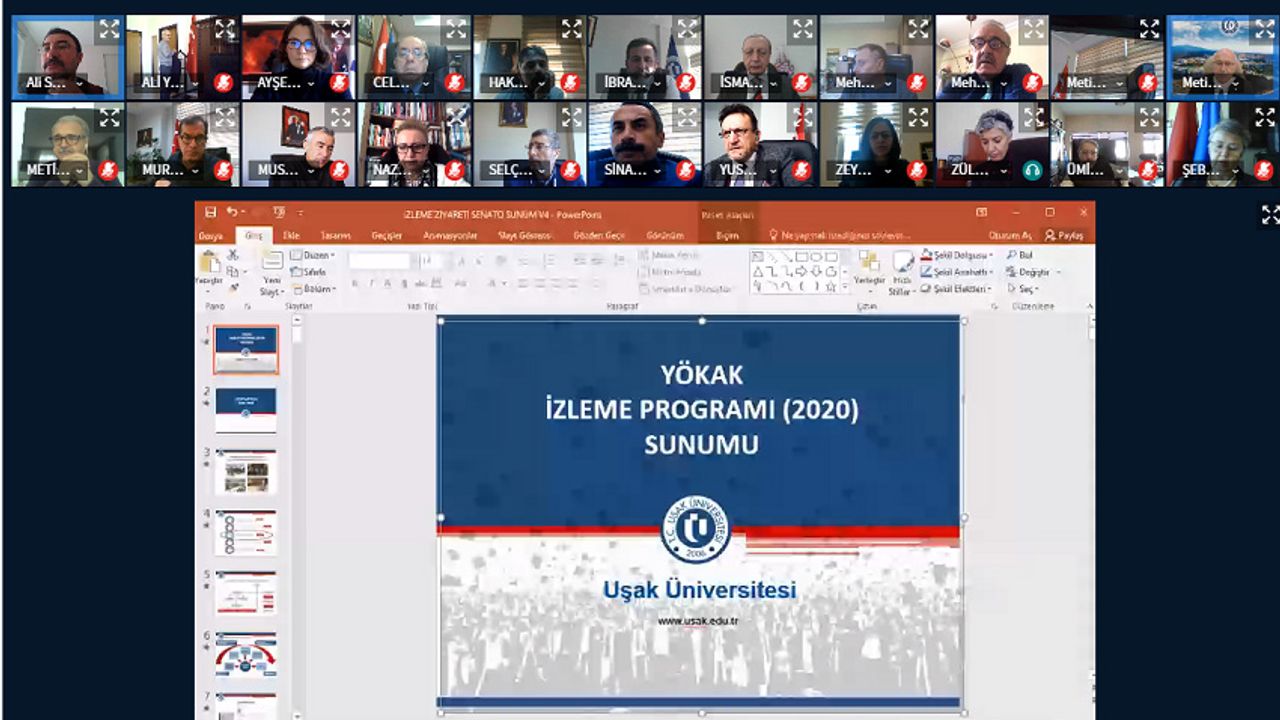
Task: Expand CEL... video tile to fullscreen
Action: (x=456, y=29)
